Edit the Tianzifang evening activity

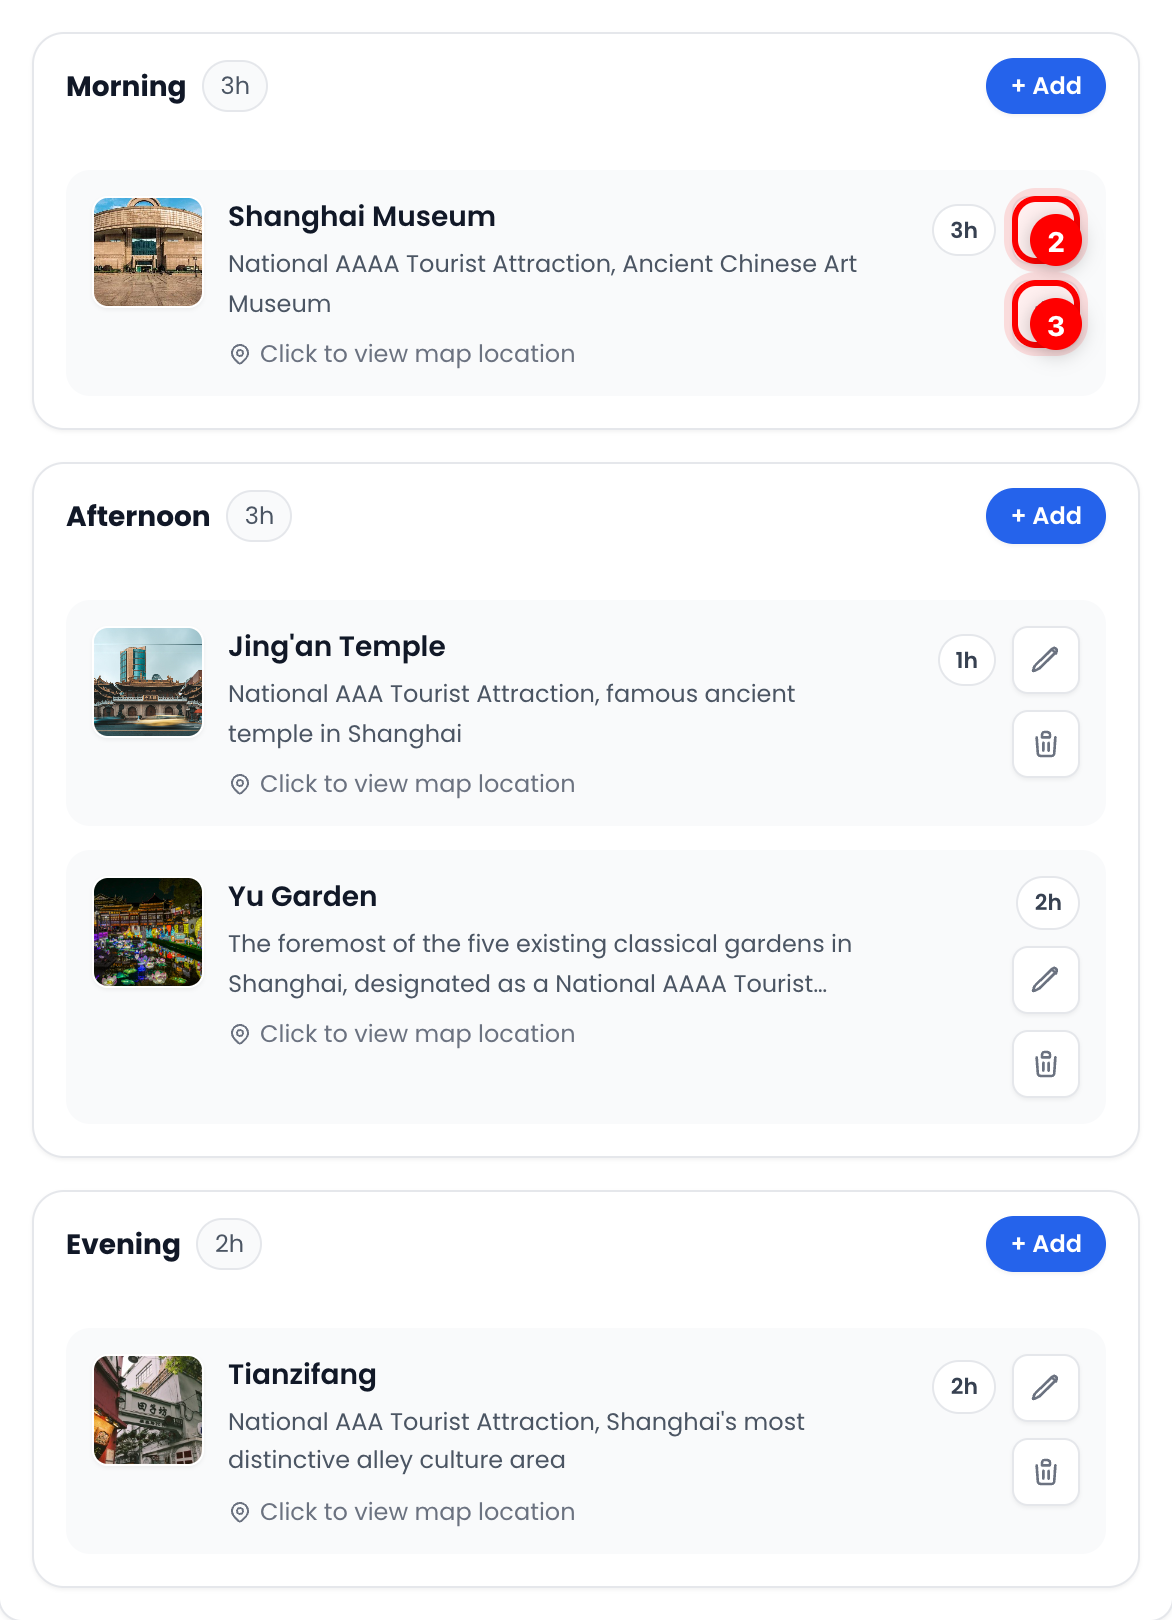[x=1045, y=1388]
